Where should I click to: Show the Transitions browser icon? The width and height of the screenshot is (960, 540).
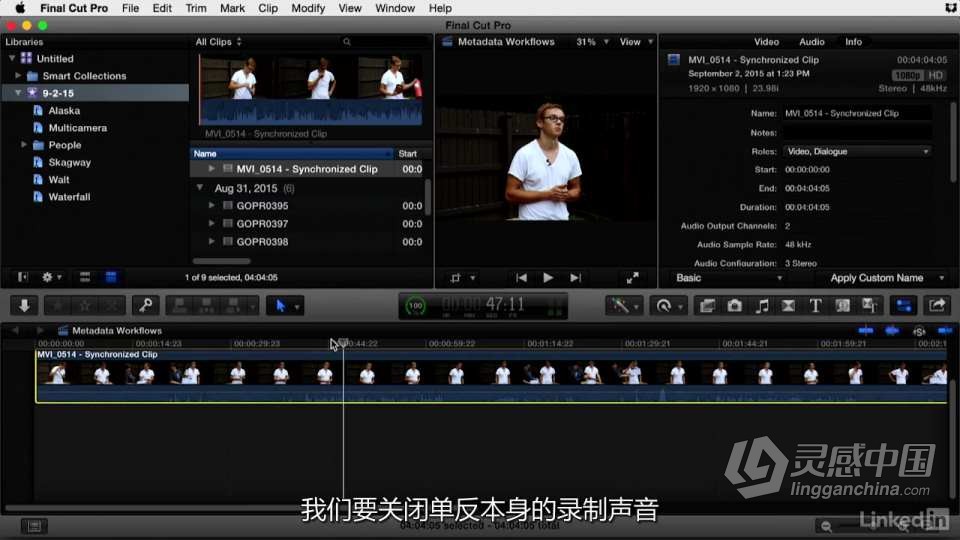[x=789, y=306]
